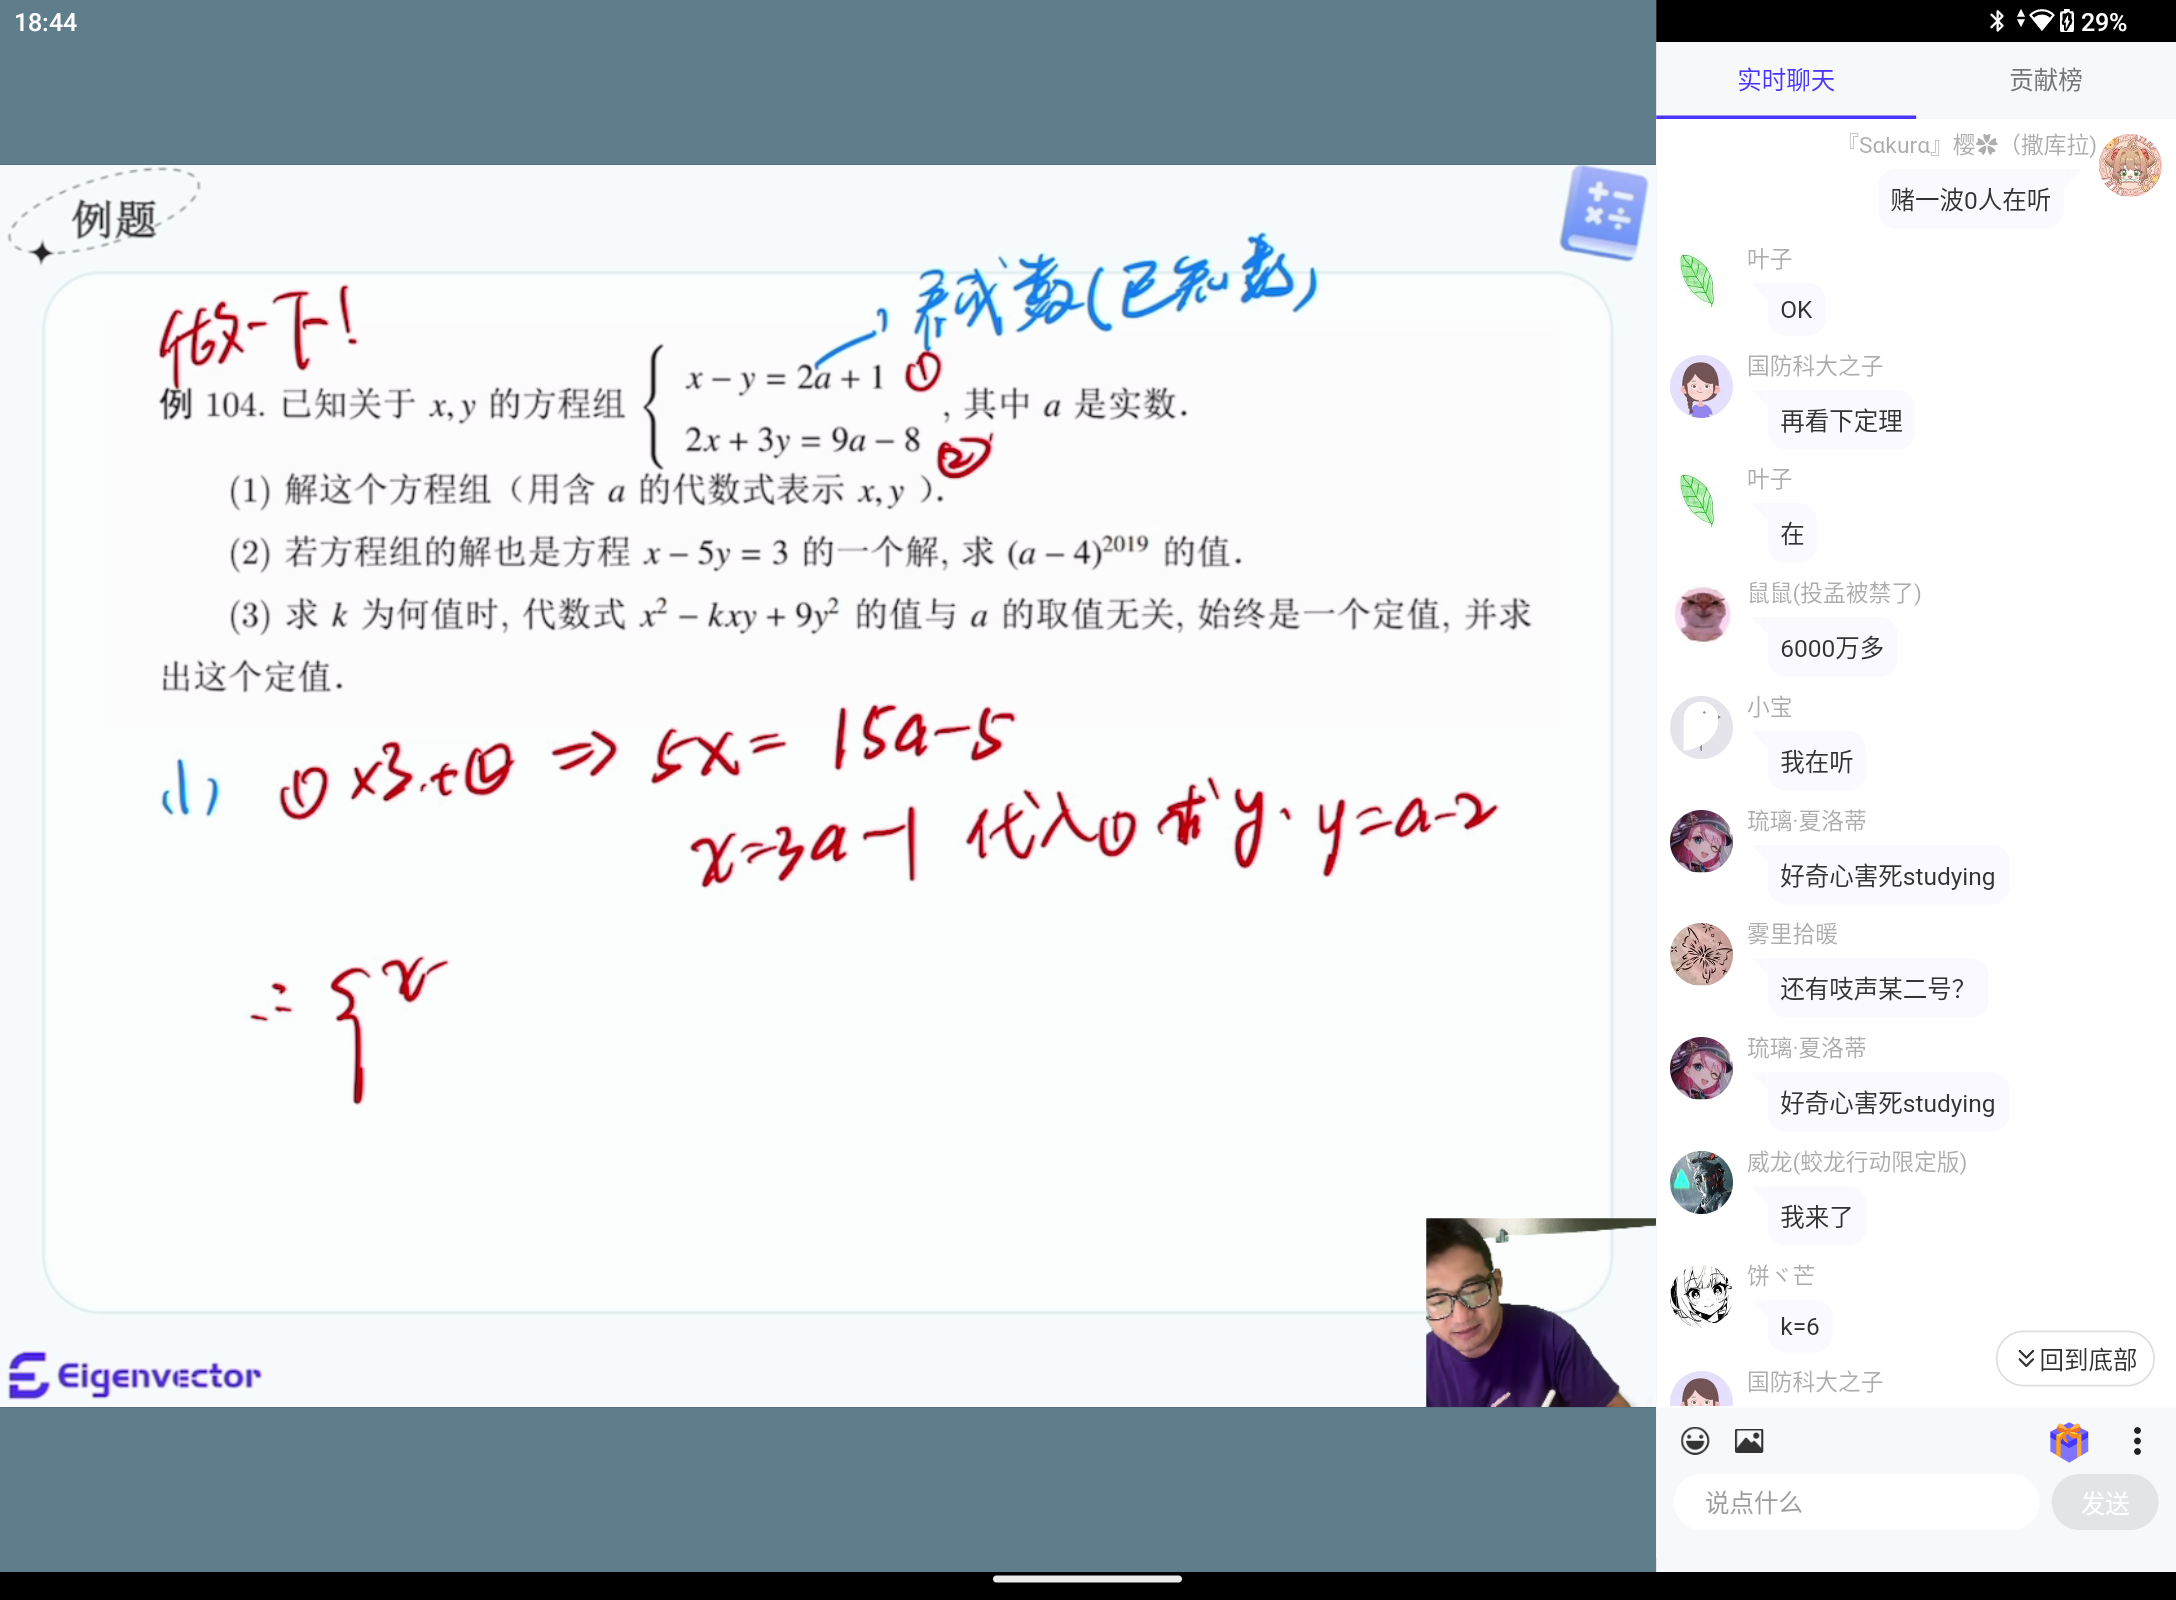Screen dimensions: 2176x1600
Task: Open avatar of 饼丷芒
Action: click(1701, 1296)
